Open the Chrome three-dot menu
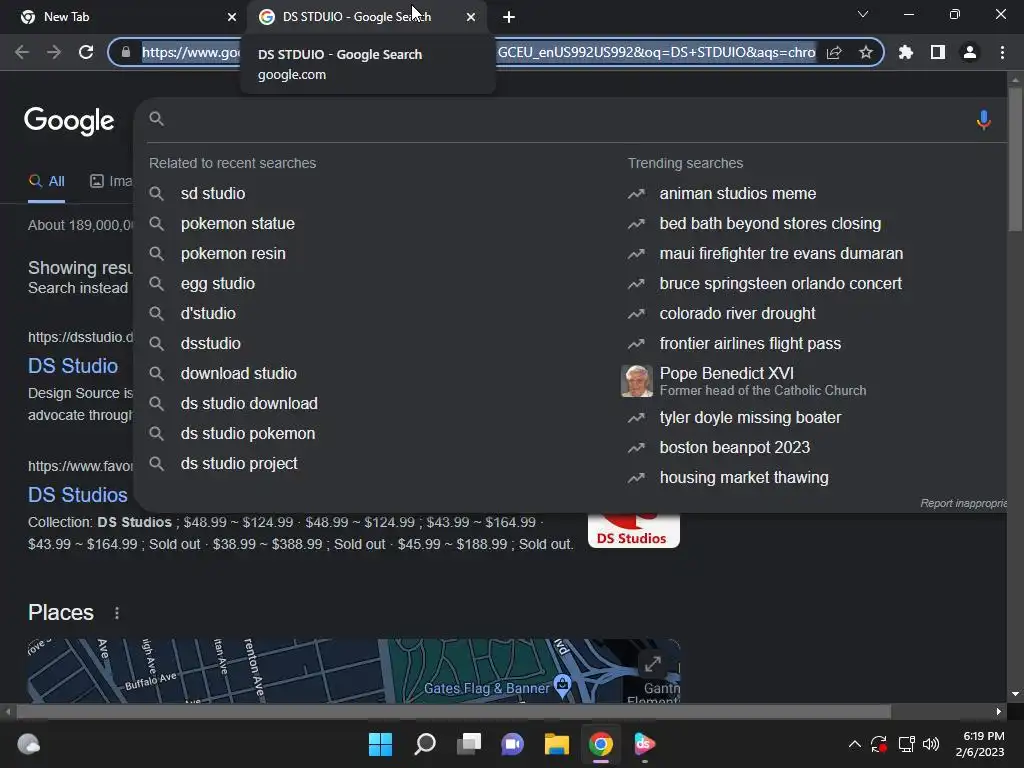Viewport: 1024px width, 768px height. point(1002,52)
